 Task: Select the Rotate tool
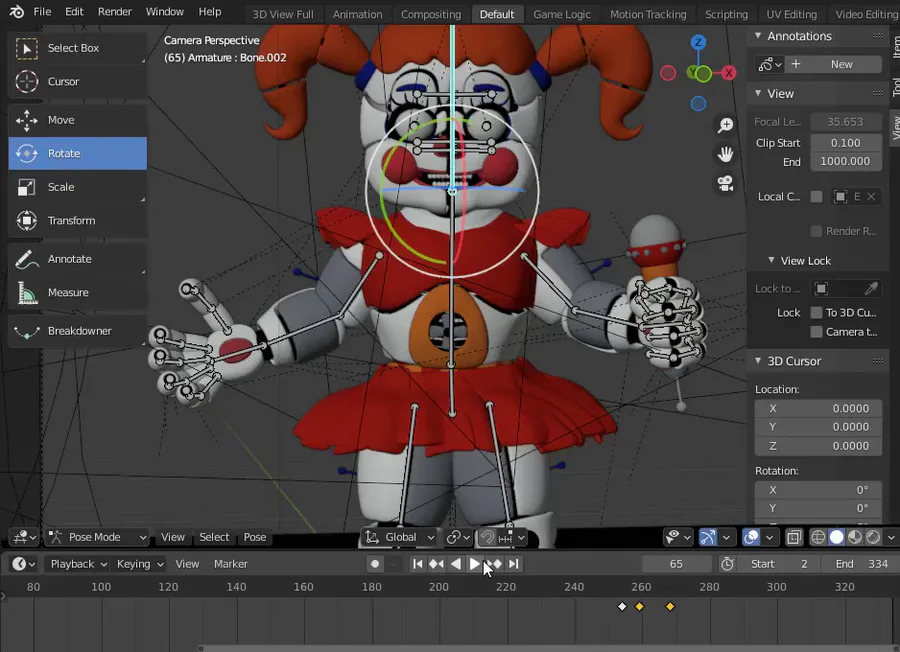point(77,153)
